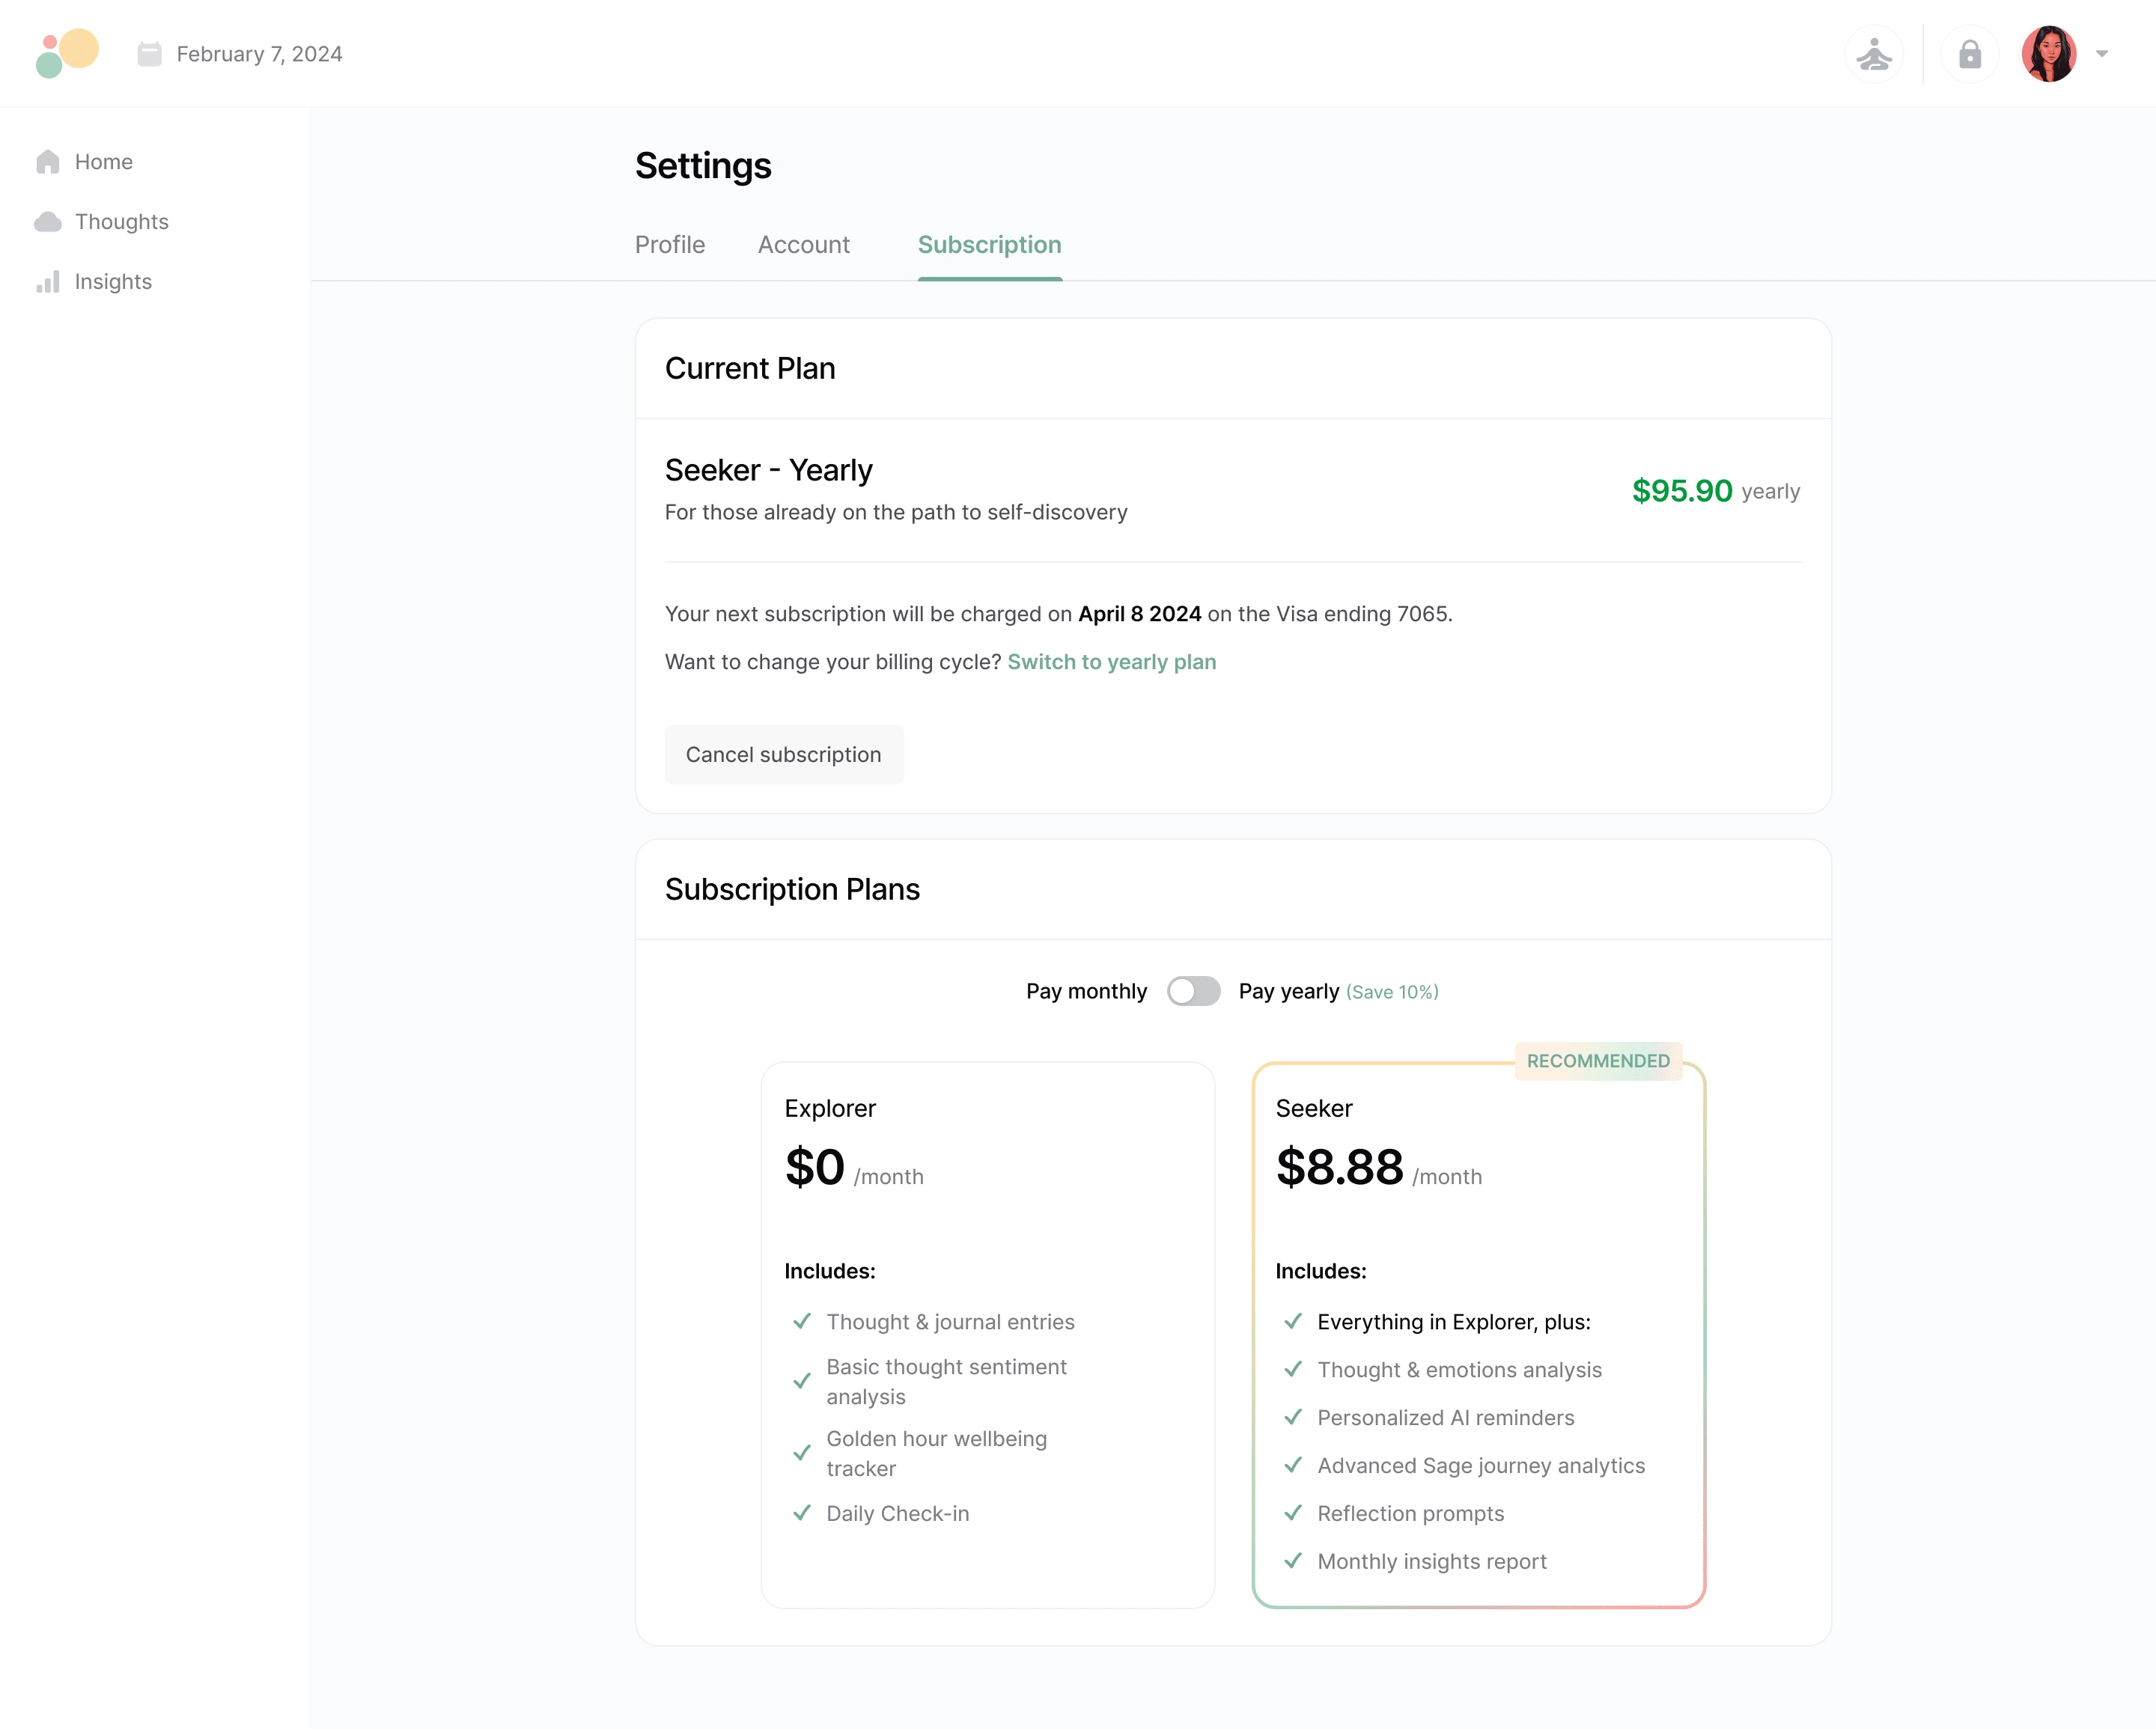Open the Insights bar chart icon

[x=48, y=282]
